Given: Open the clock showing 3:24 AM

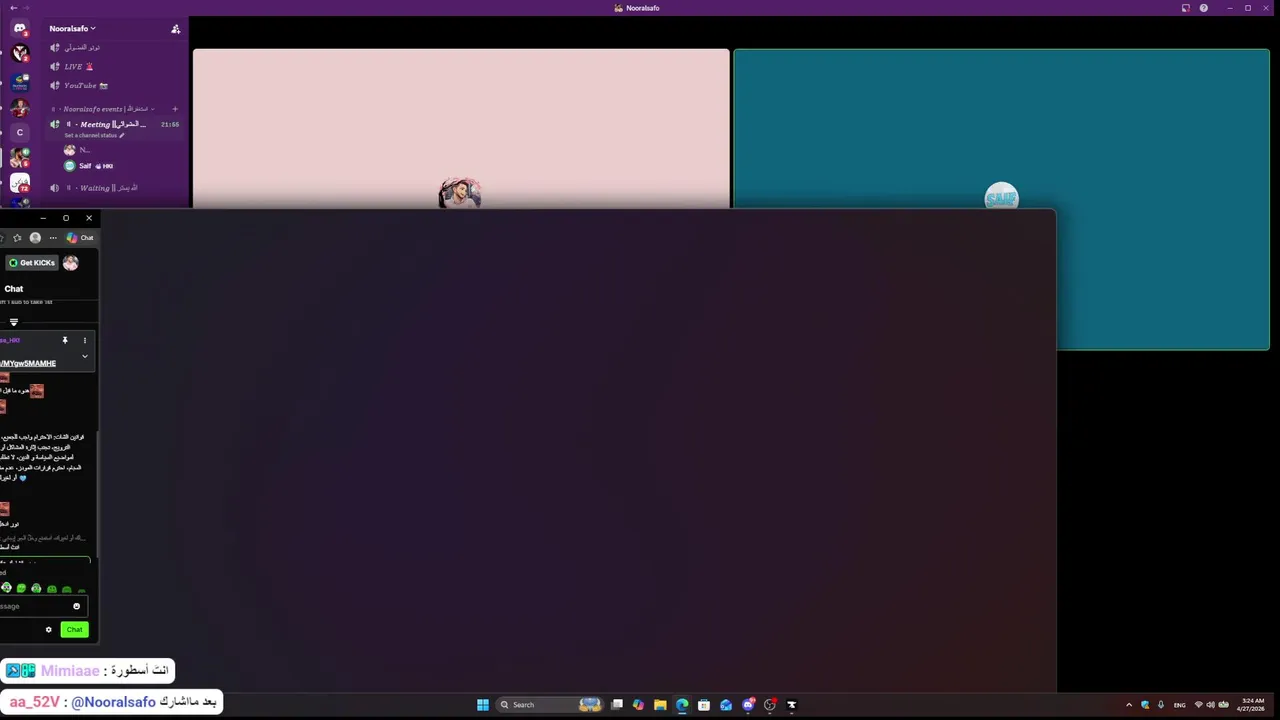Looking at the screenshot, I should (1252, 705).
